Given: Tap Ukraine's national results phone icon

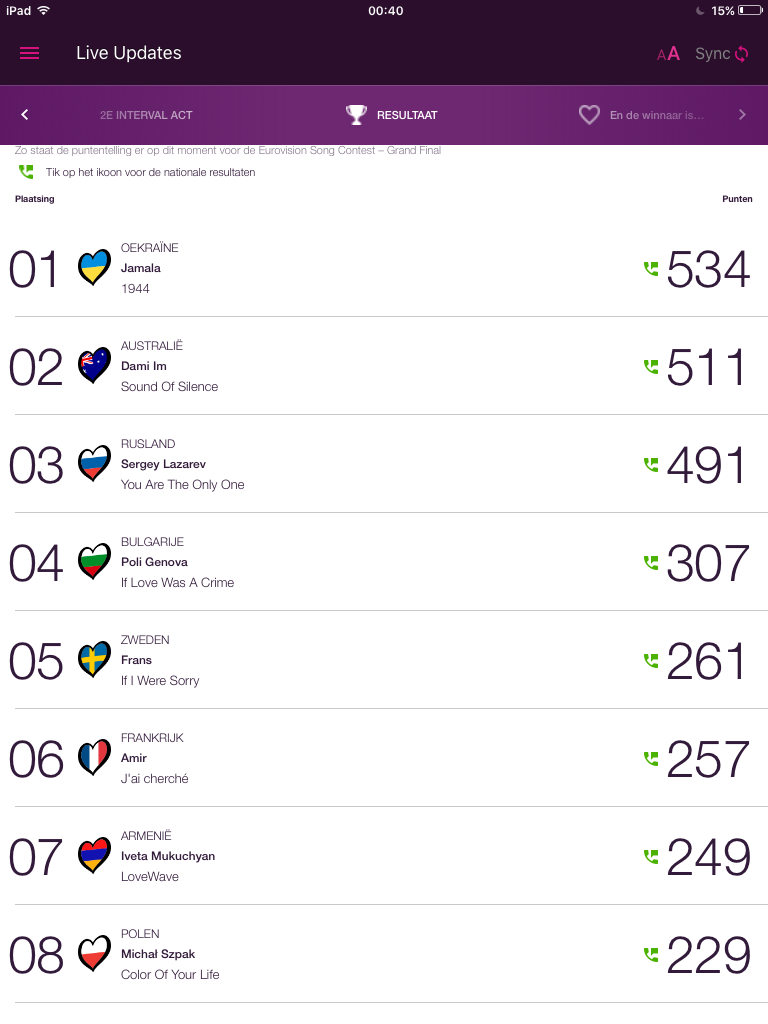Looking at the screenshot, I should click(651, 268).
